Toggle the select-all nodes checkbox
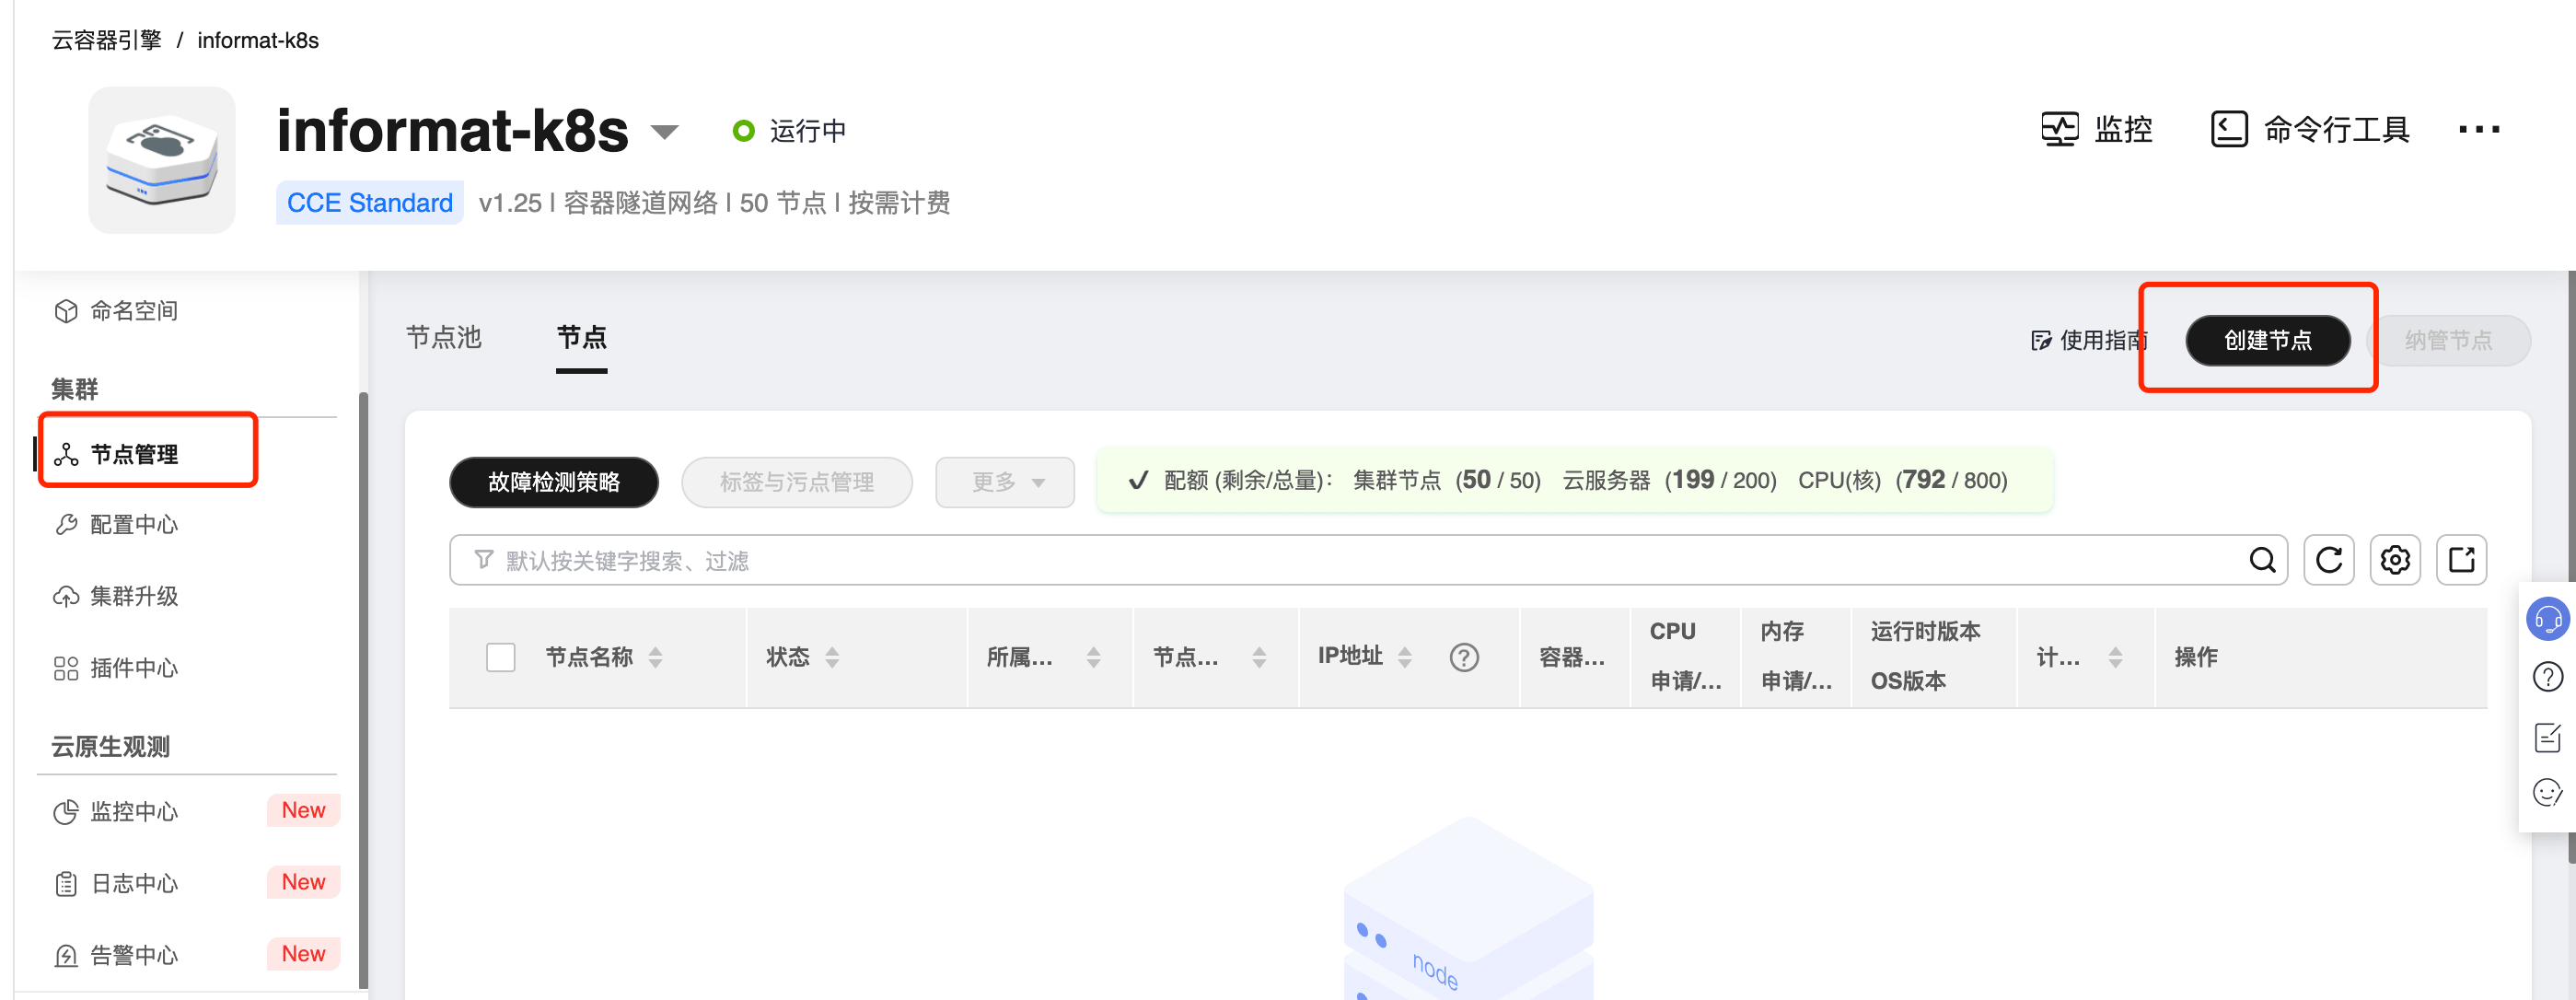The width and height of the screenshot is (2576, 1000). 500,657
